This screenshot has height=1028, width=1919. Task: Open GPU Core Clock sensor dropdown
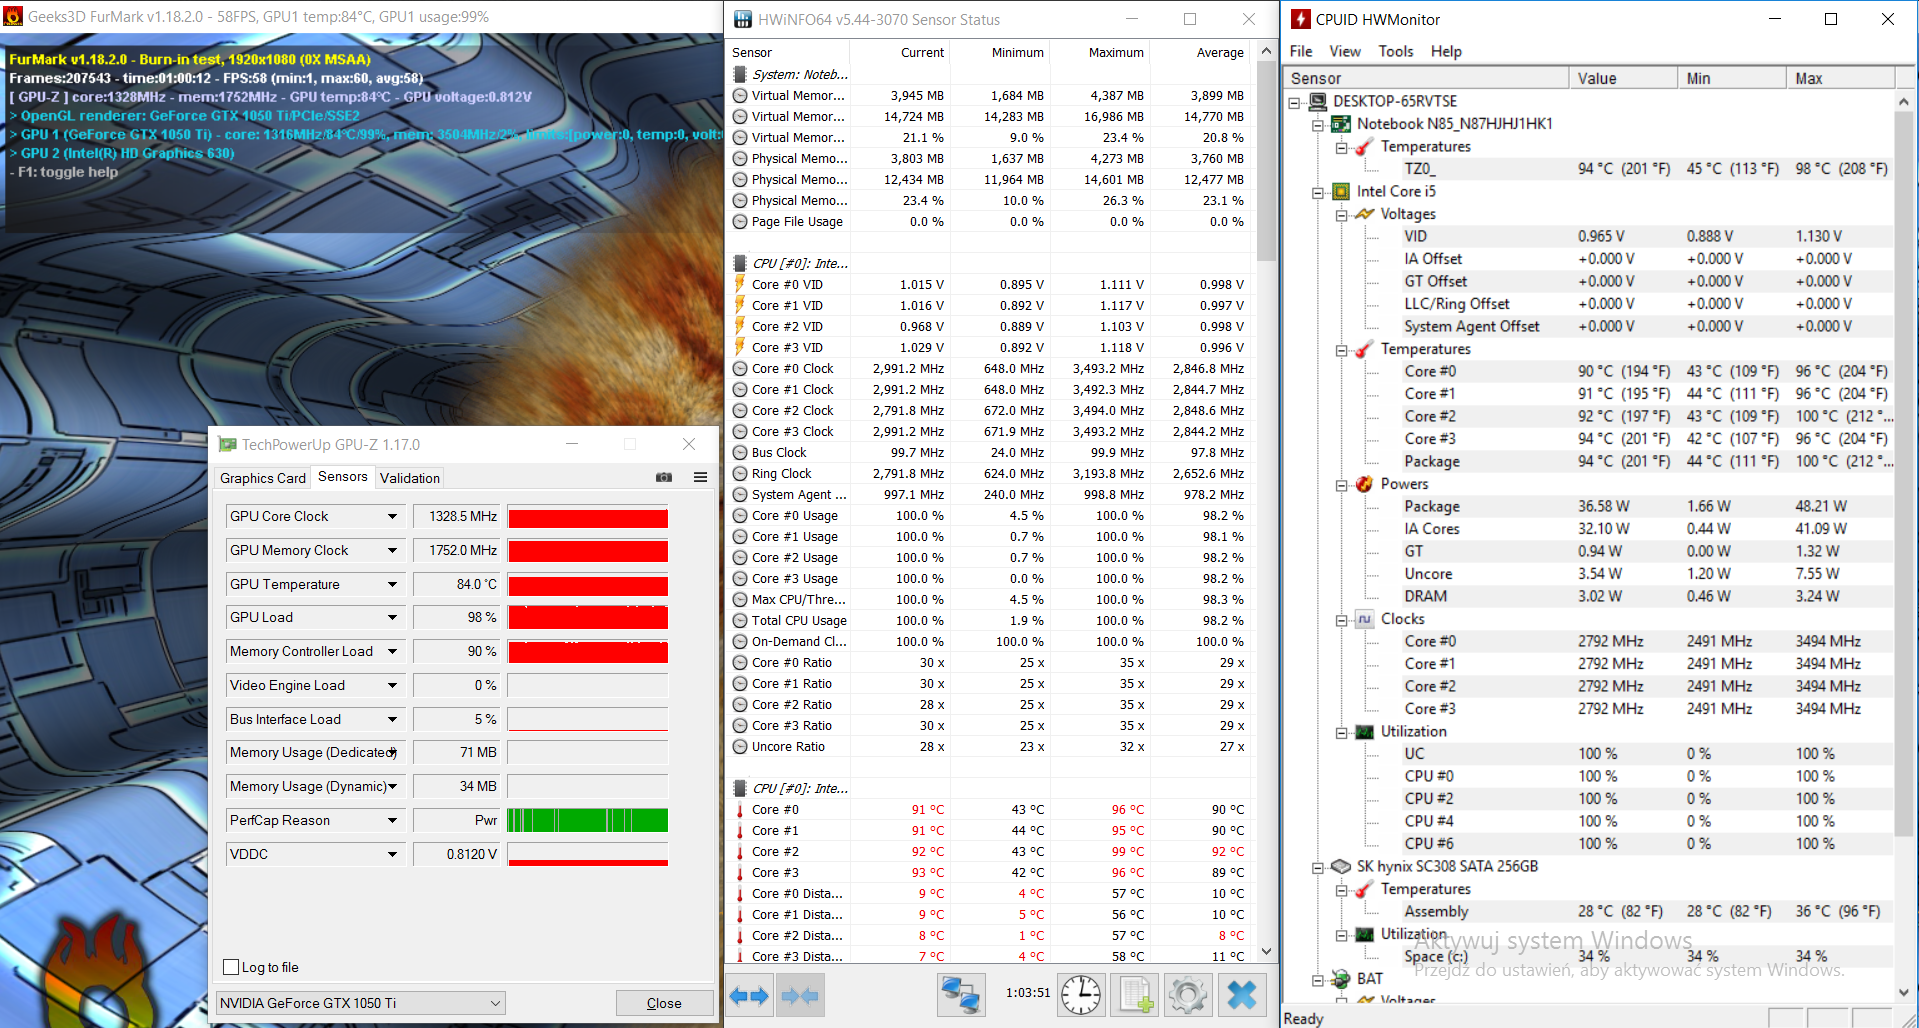(x=392, y=516)
